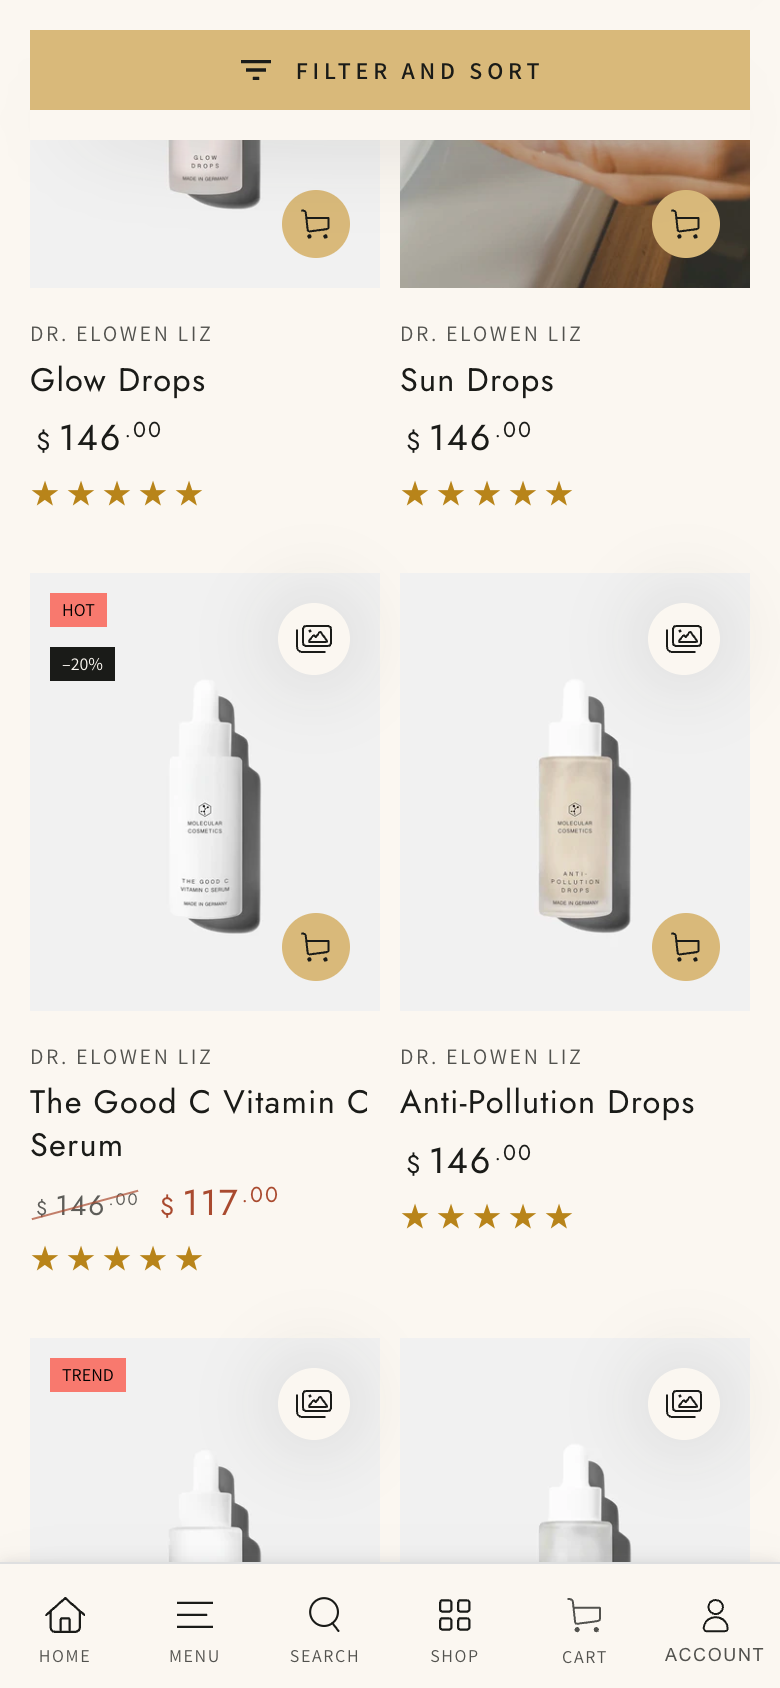Add Good C Vitamin C Serum to cart
The width and height of the screenshot is (780, 1688).
[316, 947]
